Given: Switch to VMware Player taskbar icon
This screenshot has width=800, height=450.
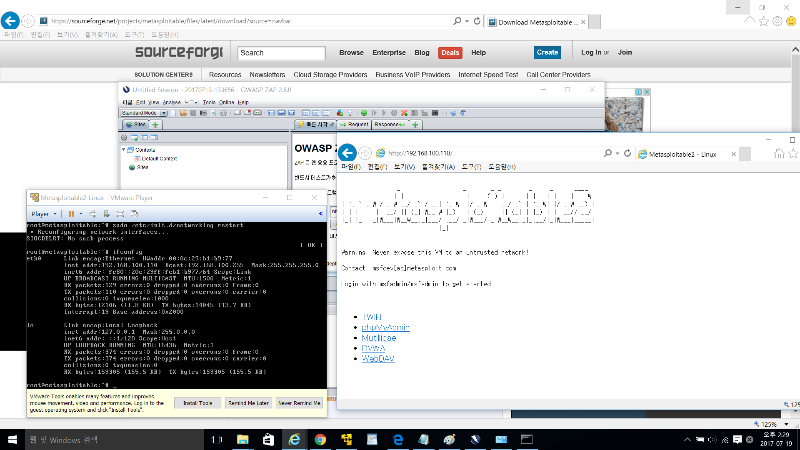Looking at the screenshot, I should 346,439.
